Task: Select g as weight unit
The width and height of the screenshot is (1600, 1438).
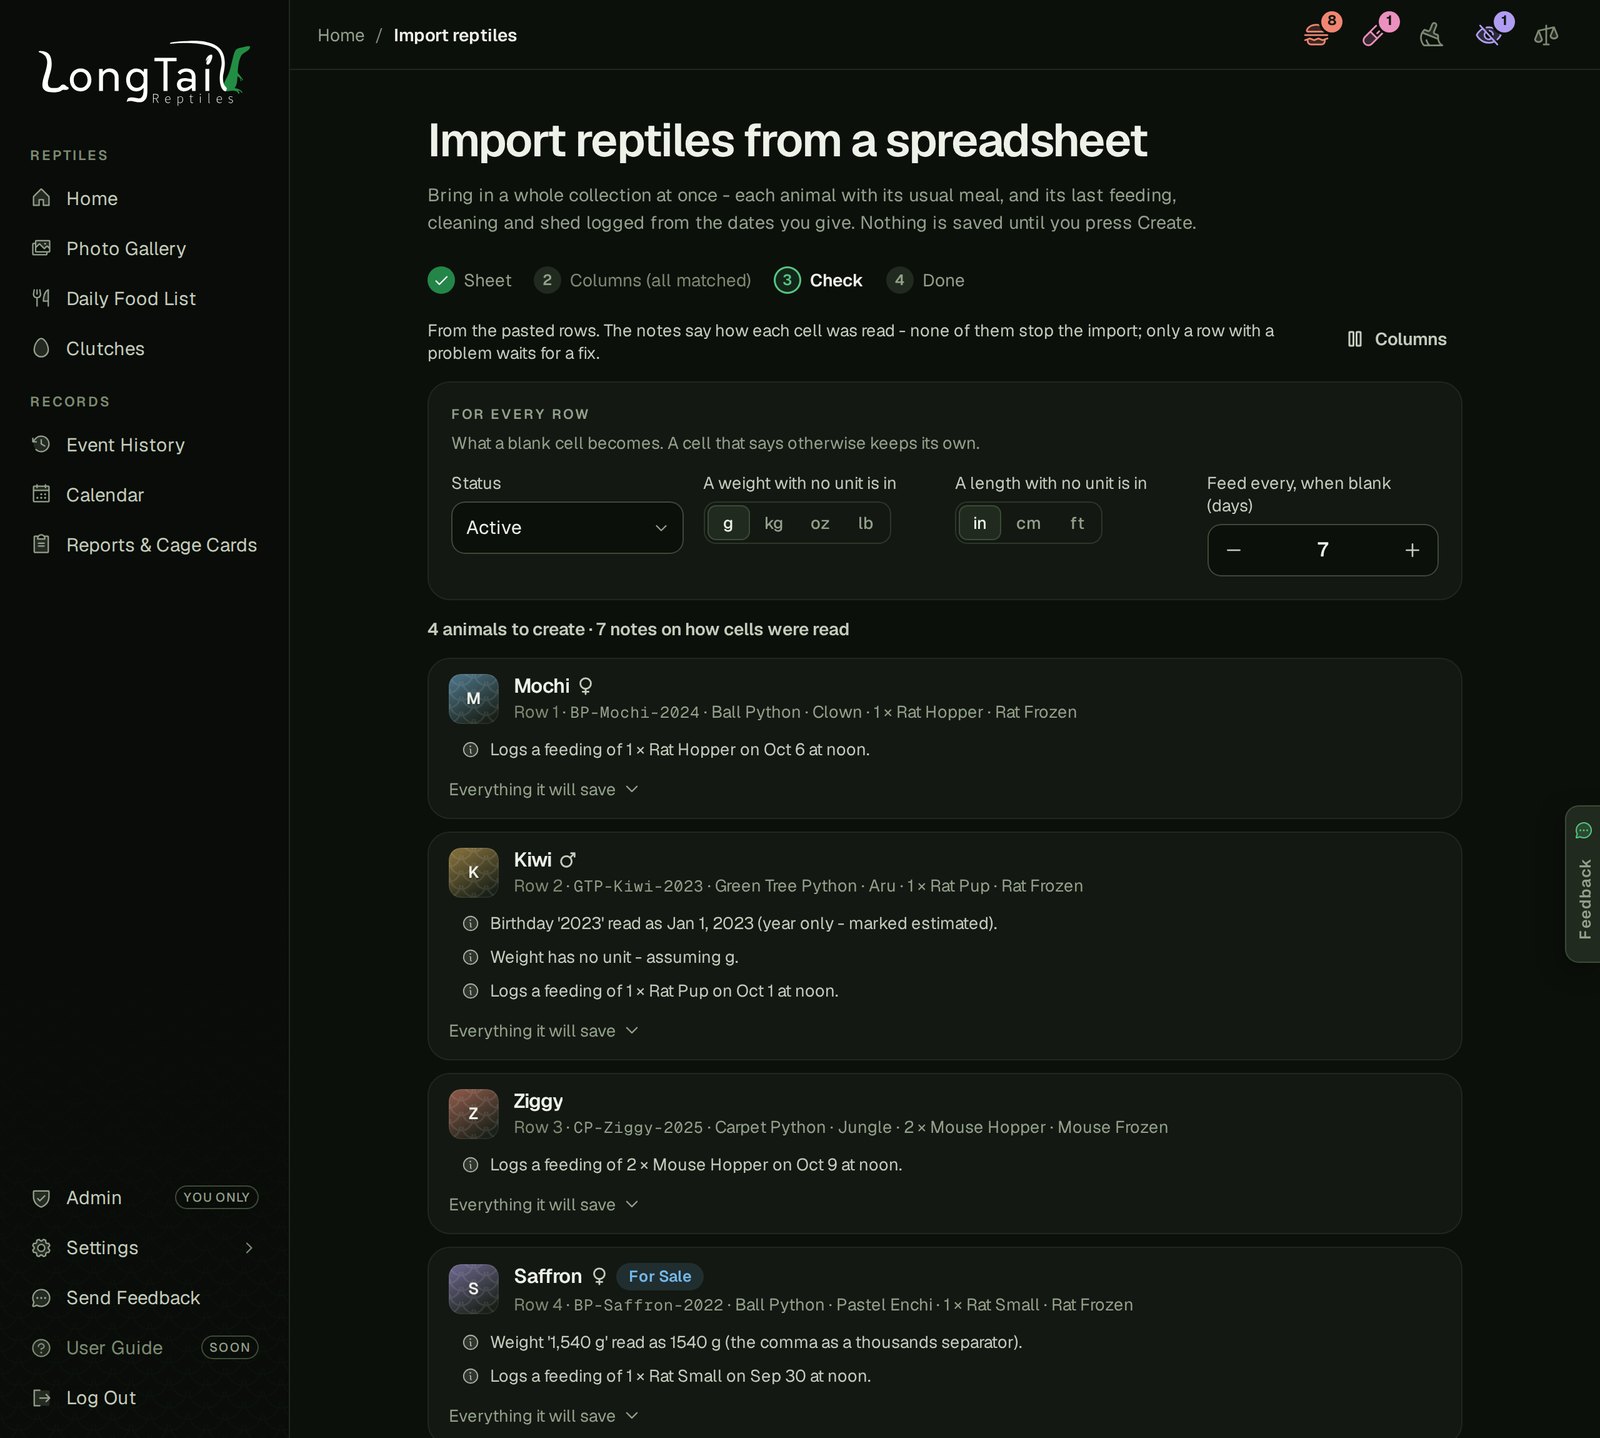Action: tap(728, 523)
